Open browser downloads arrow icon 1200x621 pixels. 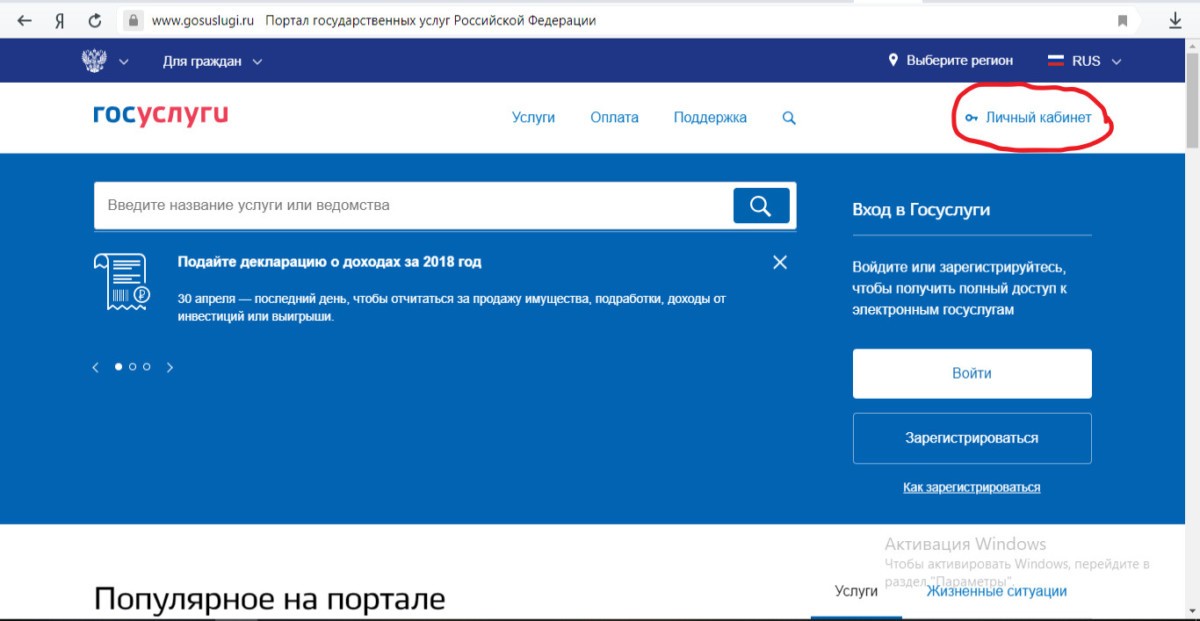(1175, 20)
